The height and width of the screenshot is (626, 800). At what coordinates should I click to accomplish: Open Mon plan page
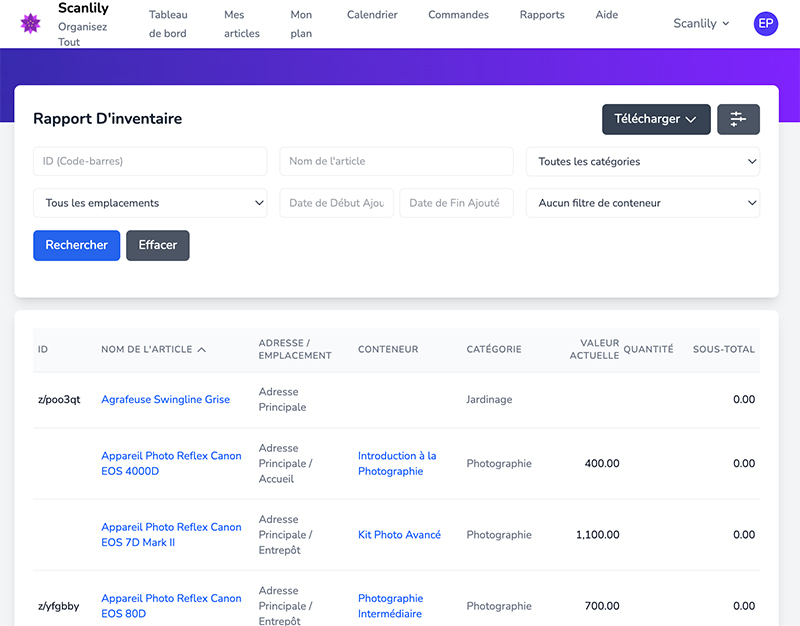pyautogui.click(x=301, y=24)
